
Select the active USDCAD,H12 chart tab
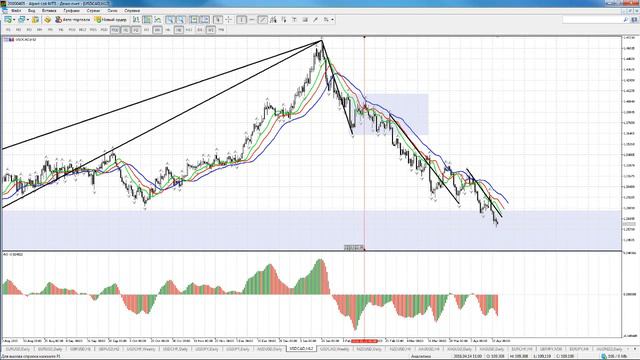(x=301, y=349)
